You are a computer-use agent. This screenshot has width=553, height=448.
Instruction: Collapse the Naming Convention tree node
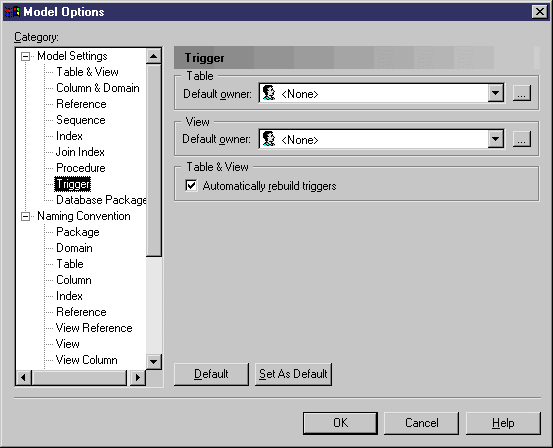(x=25, y=216)
